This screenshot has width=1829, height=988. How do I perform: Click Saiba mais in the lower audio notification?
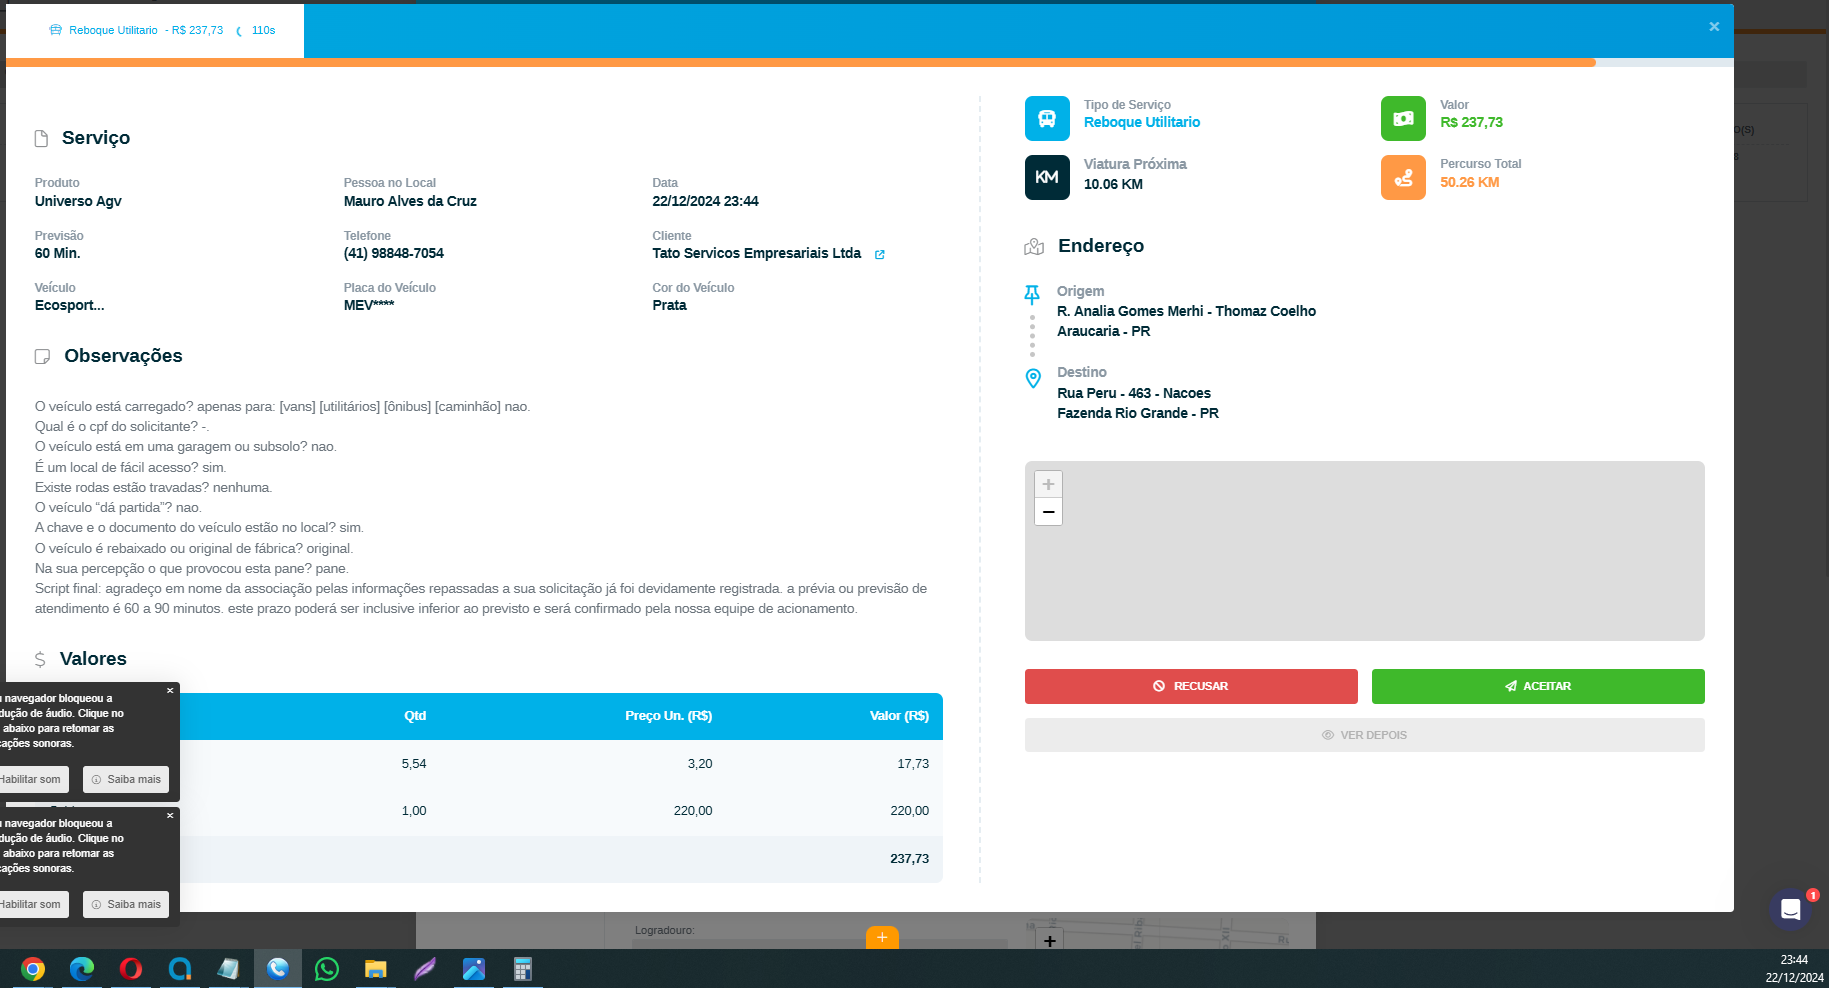pos(126,904)
